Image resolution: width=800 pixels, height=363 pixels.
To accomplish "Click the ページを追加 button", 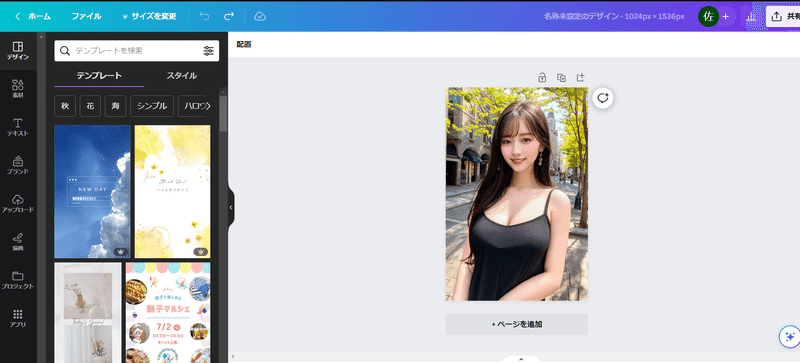I will (517, 324).
